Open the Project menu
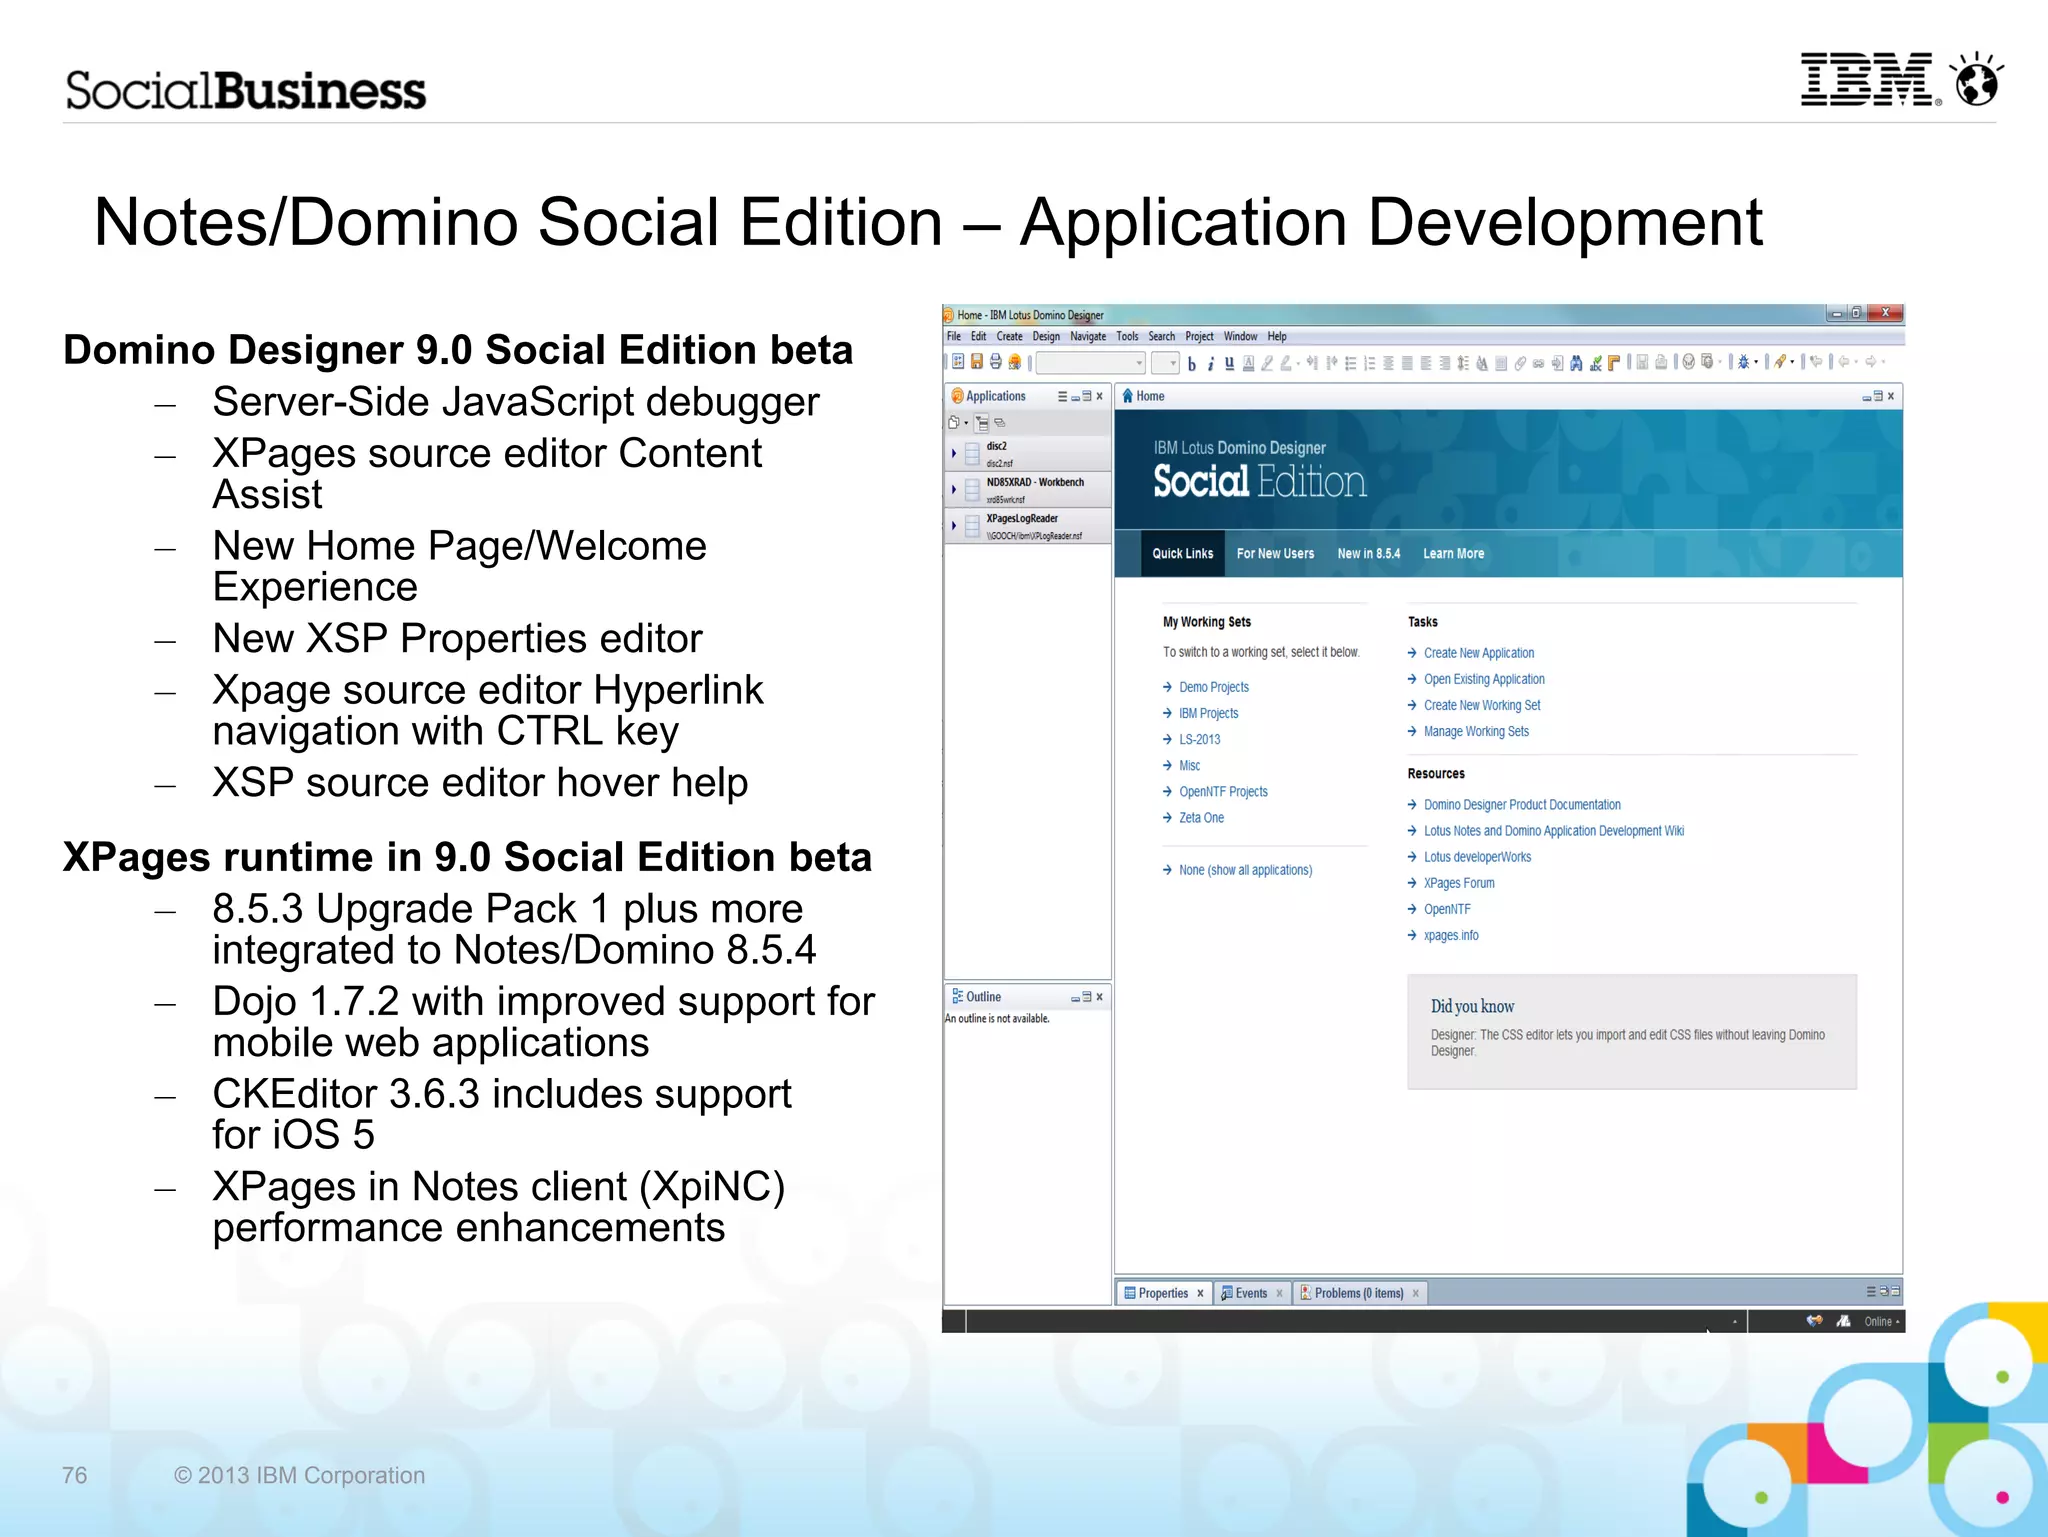 (x=1199, y=337)
